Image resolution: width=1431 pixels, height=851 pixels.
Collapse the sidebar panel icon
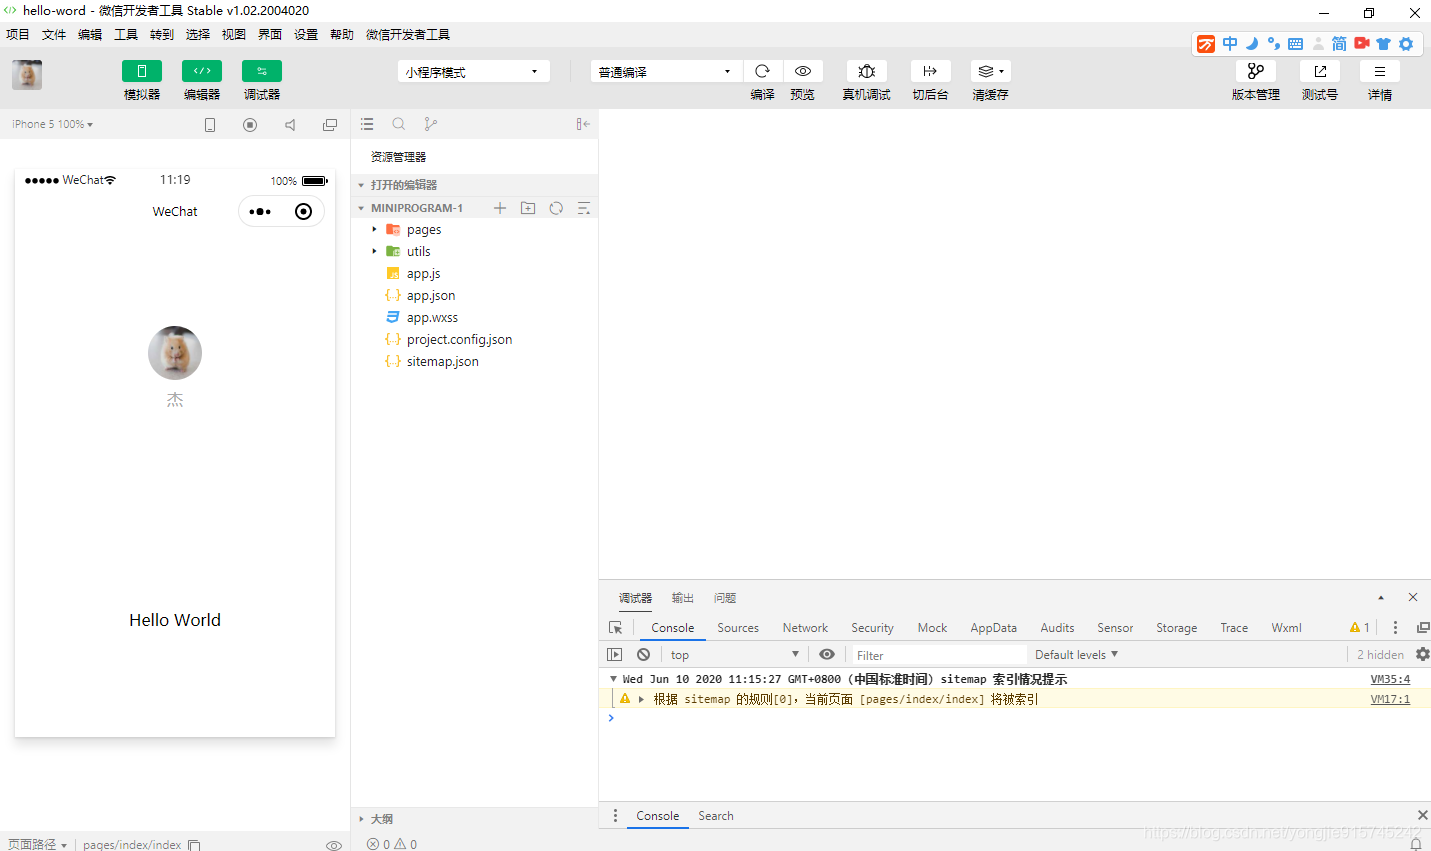583,124
